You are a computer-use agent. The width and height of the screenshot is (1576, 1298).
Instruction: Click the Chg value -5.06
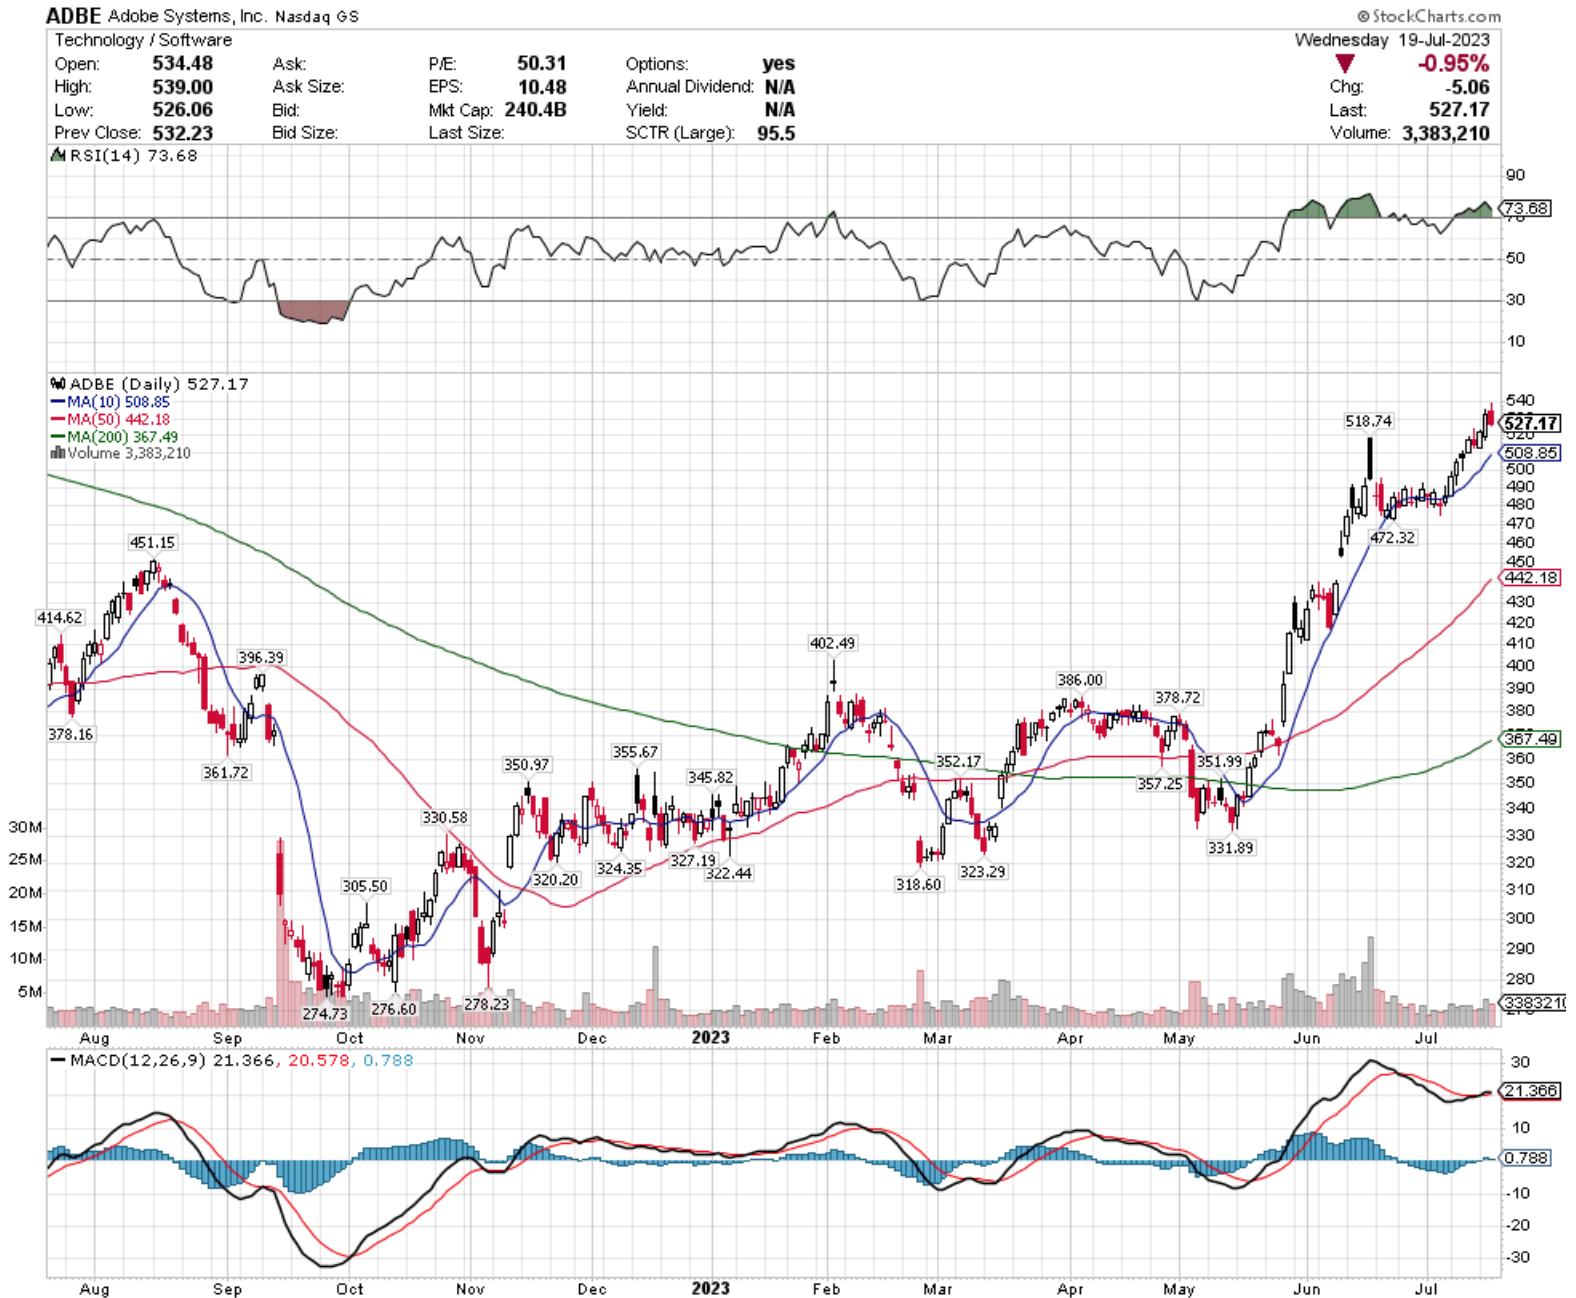(1467, 86)
